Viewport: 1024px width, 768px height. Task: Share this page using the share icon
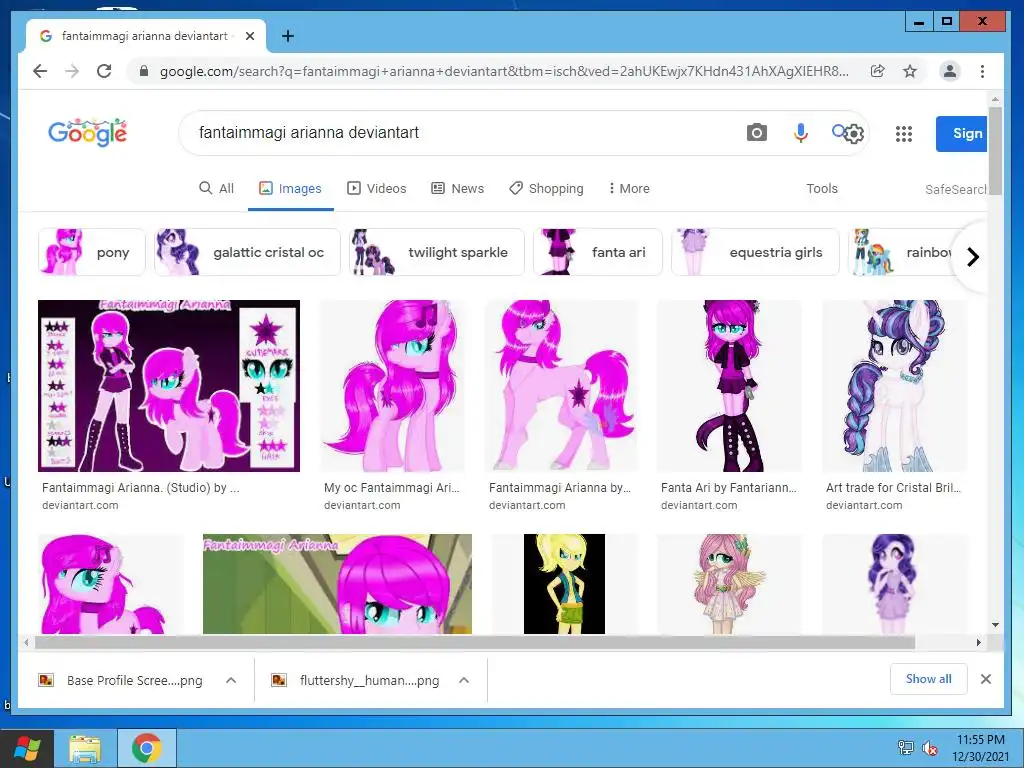[x=878, y=71]
